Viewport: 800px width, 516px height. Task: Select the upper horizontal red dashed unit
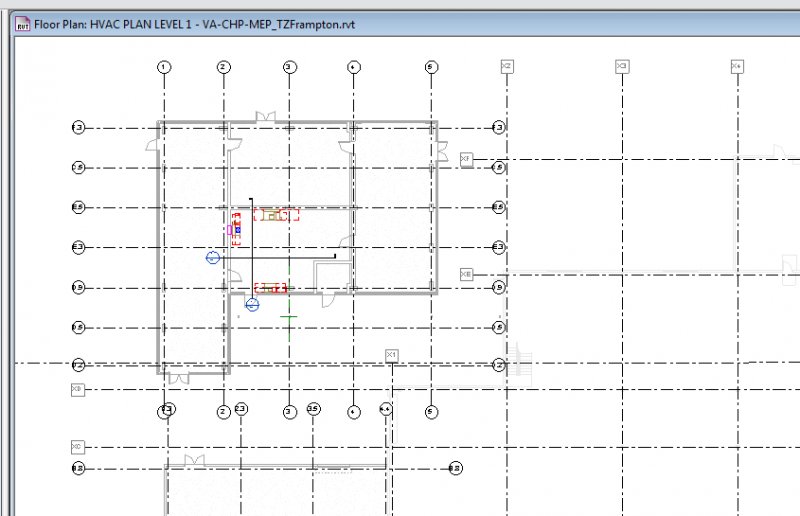click(x=277, y=215)
